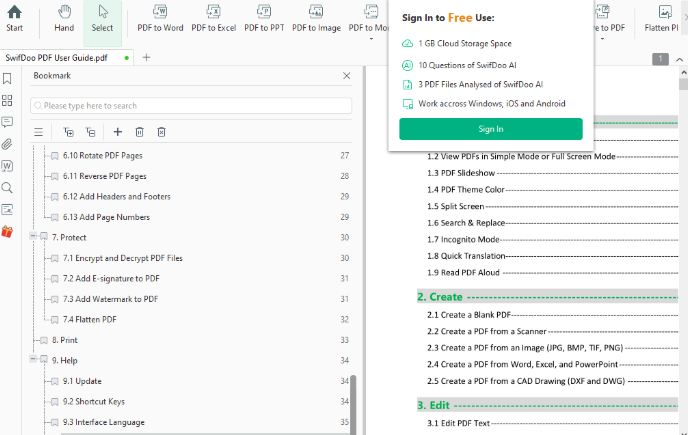Open bookmark 7.3 Add Watermark to PDF
The height and width of the screenshot is (435, 688).
110,299
